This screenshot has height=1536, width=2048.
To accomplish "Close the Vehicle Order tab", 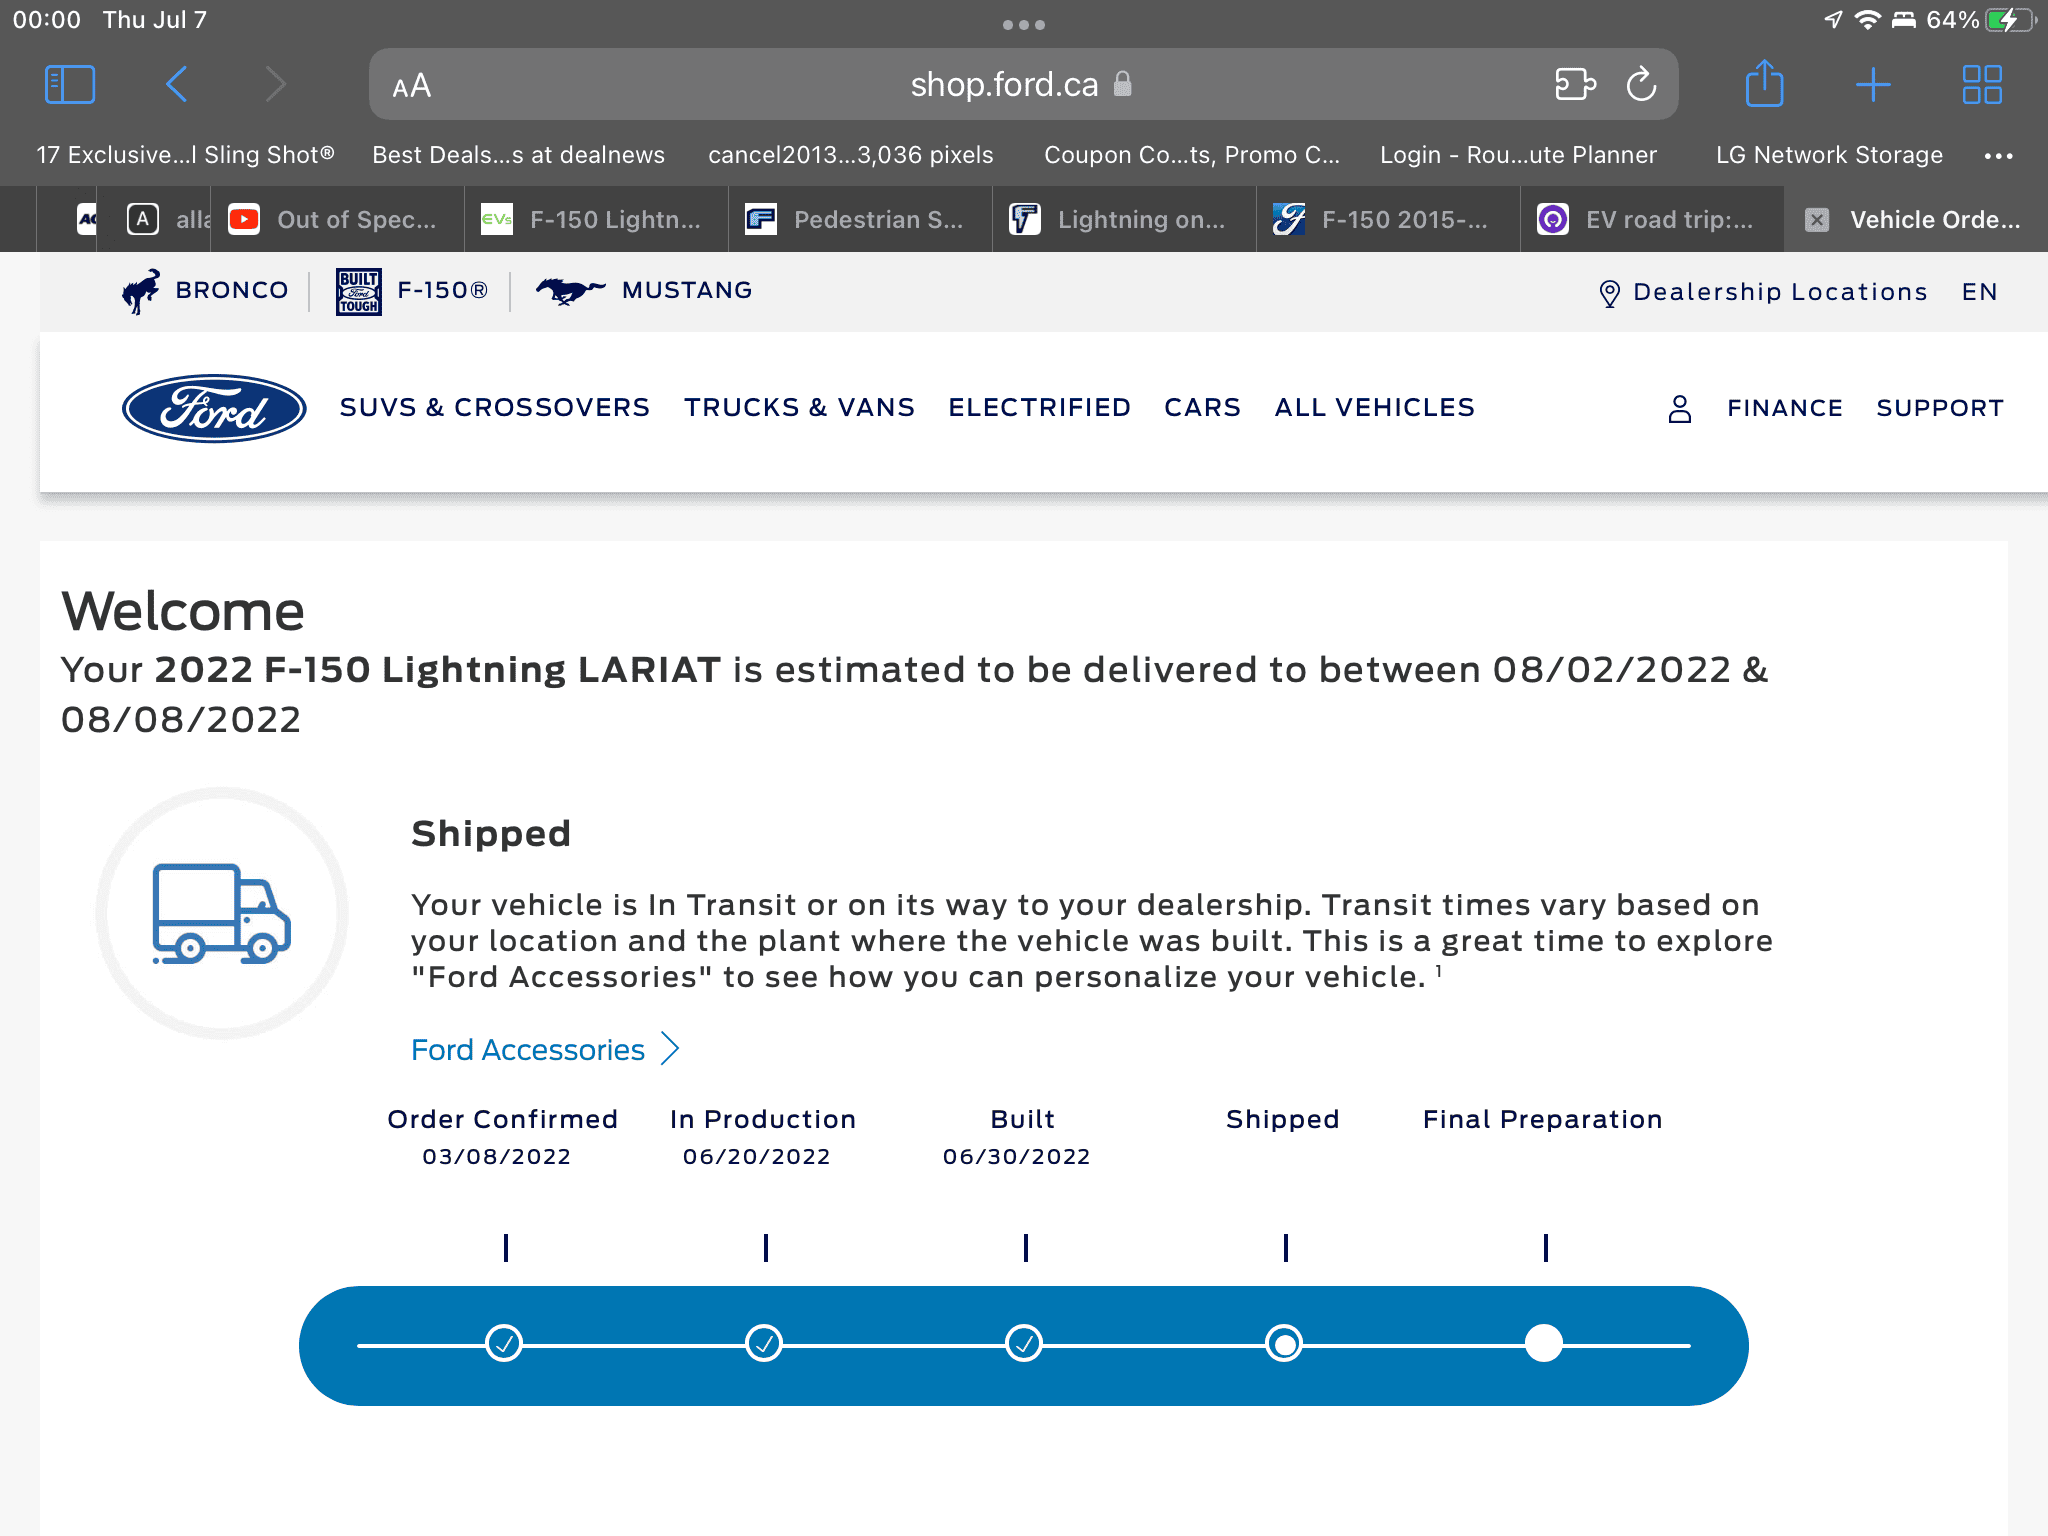I will click(x=1817, y=220).
